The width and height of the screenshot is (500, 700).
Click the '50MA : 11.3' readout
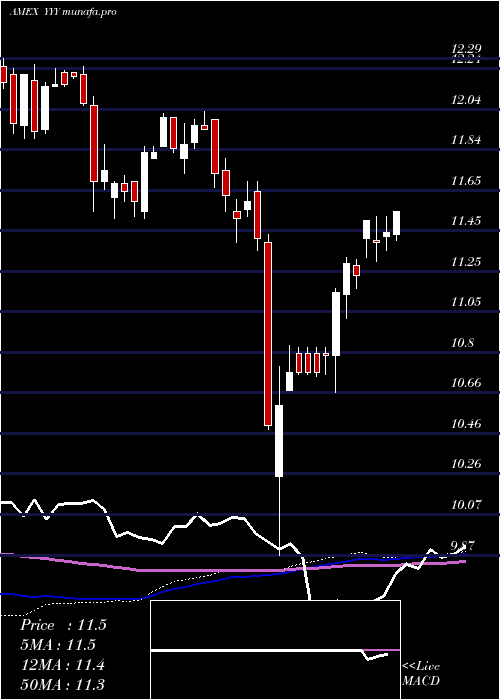tap(63, 684)
